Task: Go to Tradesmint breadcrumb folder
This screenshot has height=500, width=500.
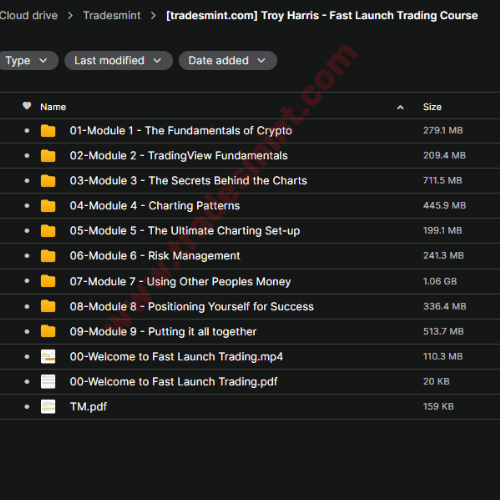Action: pos(112,15)
